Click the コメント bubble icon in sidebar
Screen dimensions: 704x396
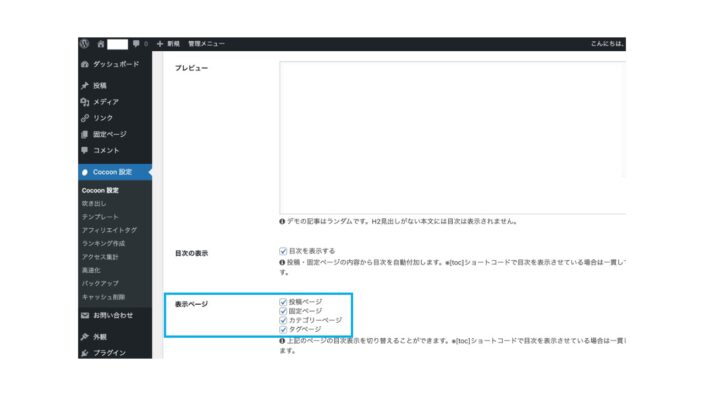pos(85,150)
